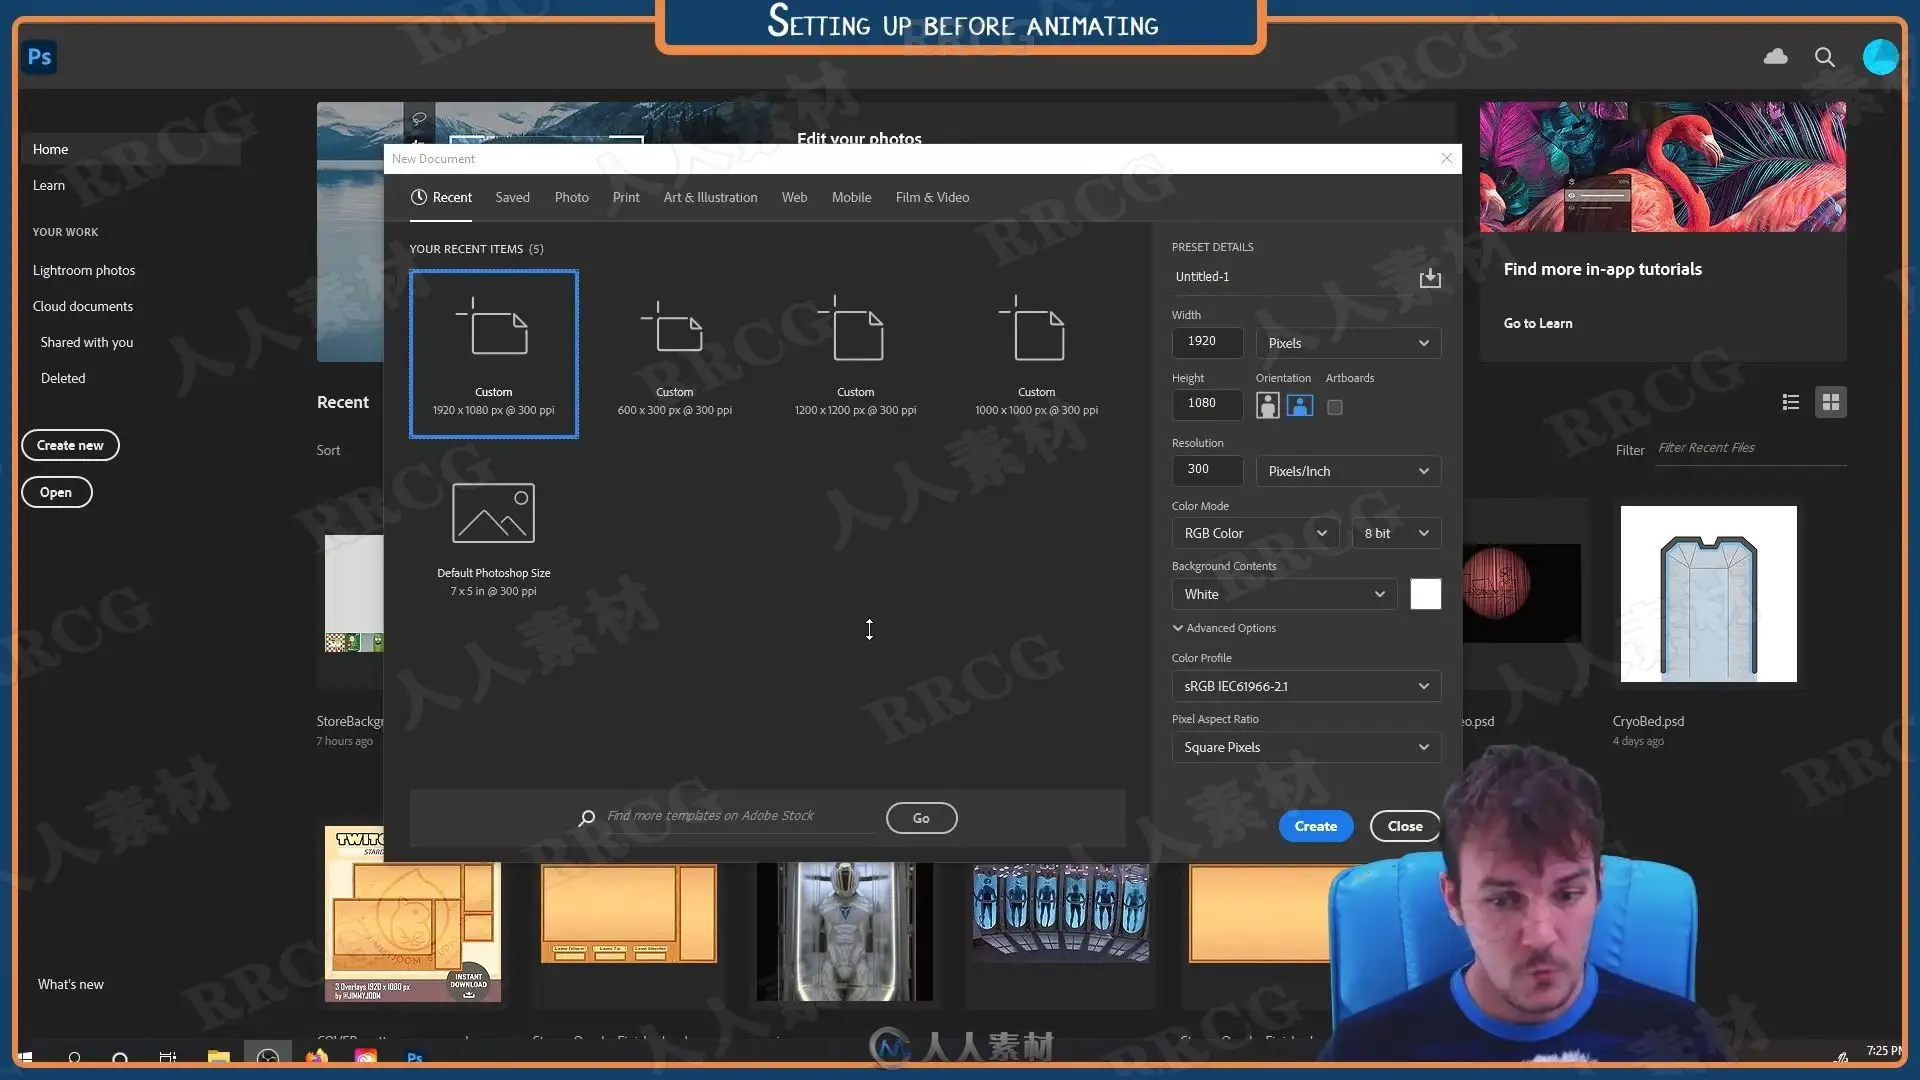The image size is (1920, 1080).
Task: Set orientation to portrait
Action: pos(1268,405)
